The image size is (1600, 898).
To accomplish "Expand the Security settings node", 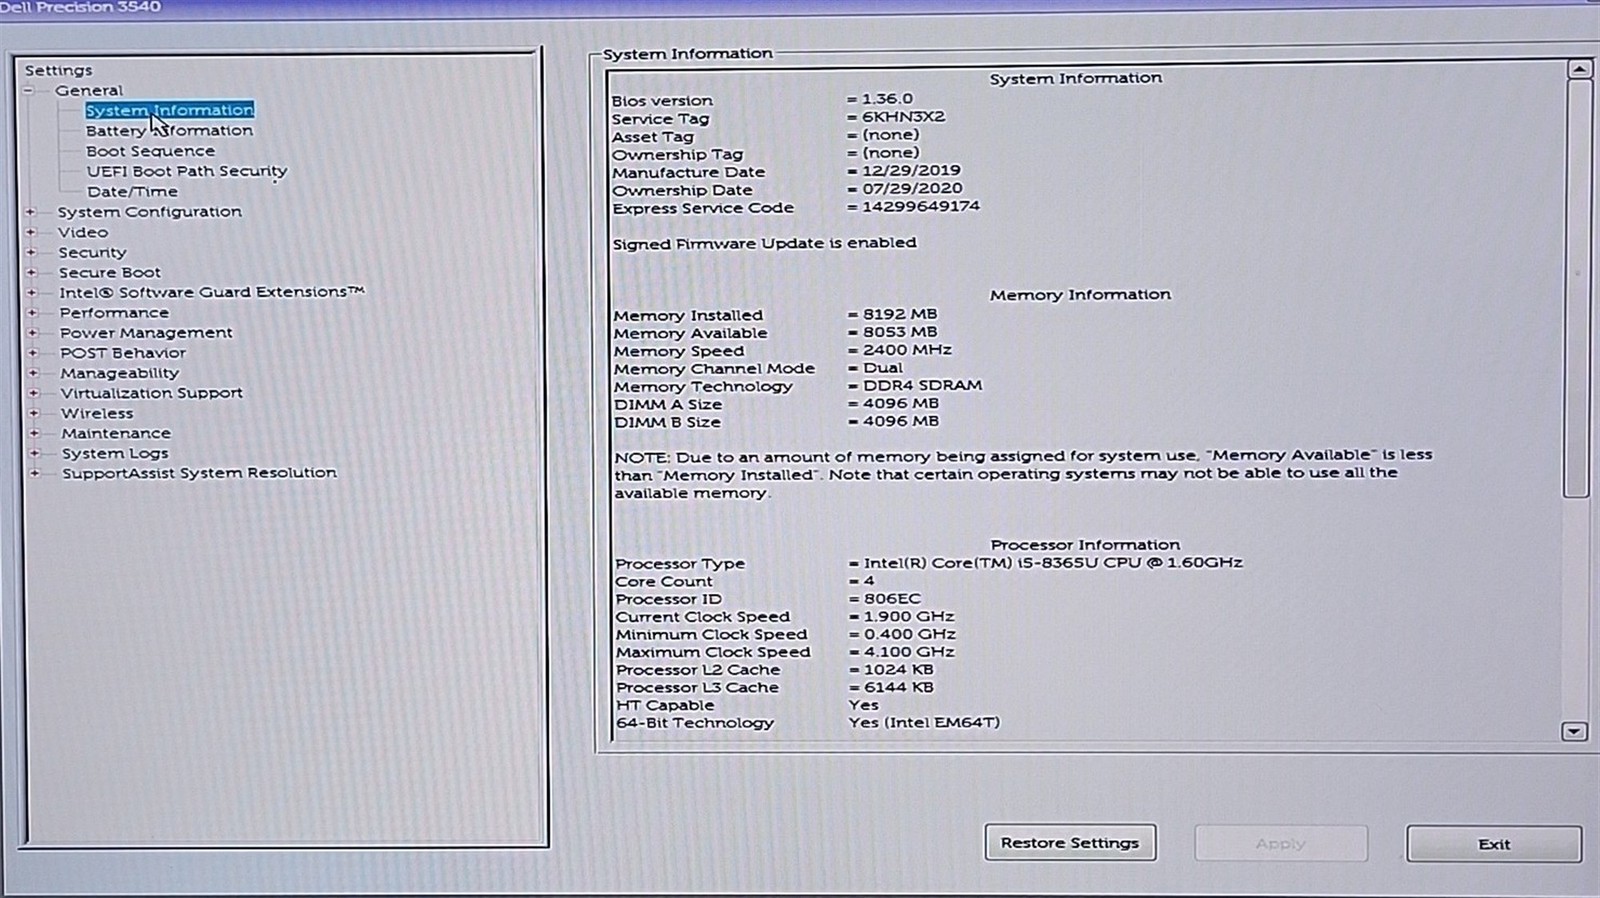I will point(31,252).
